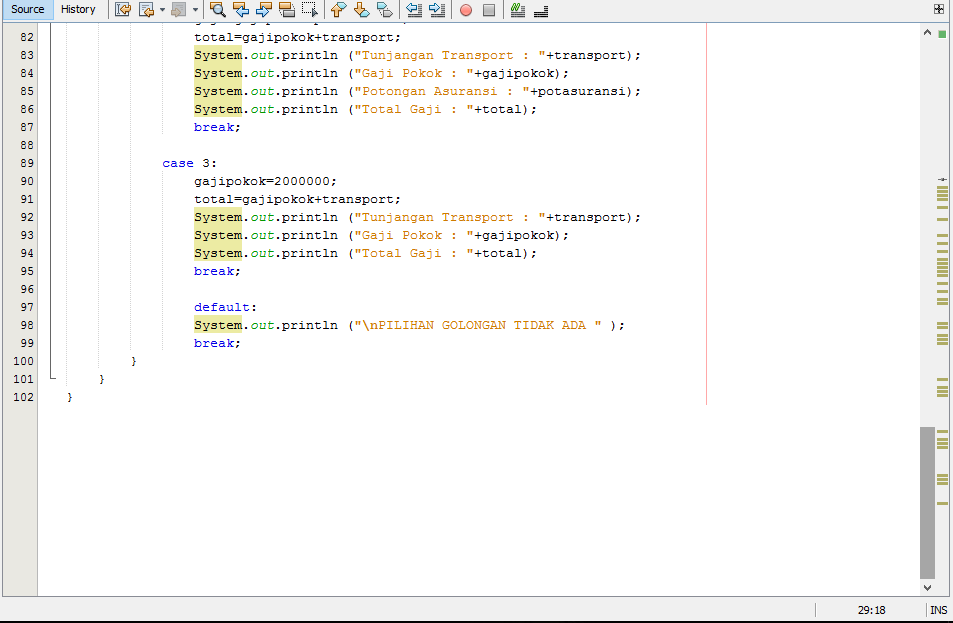This screenshot has height=623, width=953.
Task: Click the 'break;' statement on line 99
Action: (217, 343)
